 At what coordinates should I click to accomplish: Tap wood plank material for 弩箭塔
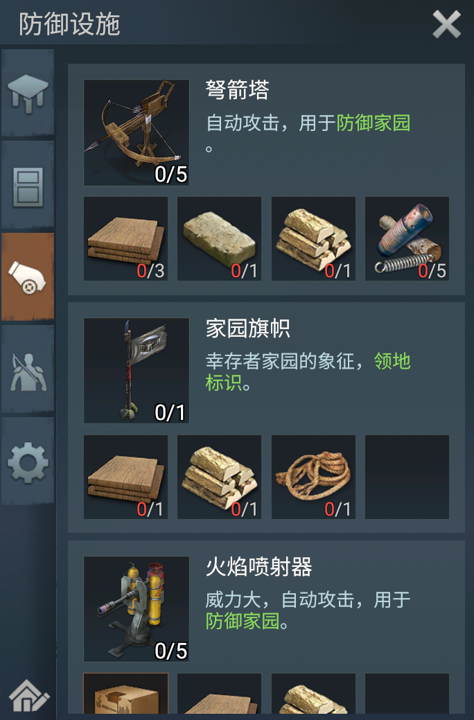(126, 239)
